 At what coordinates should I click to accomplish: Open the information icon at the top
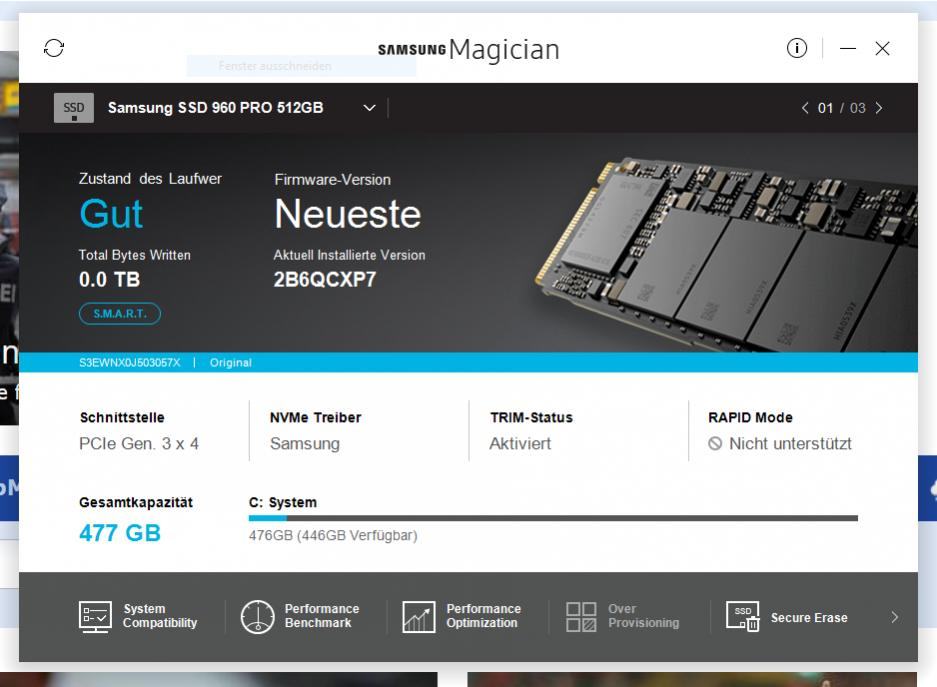(x=797, y=48)
